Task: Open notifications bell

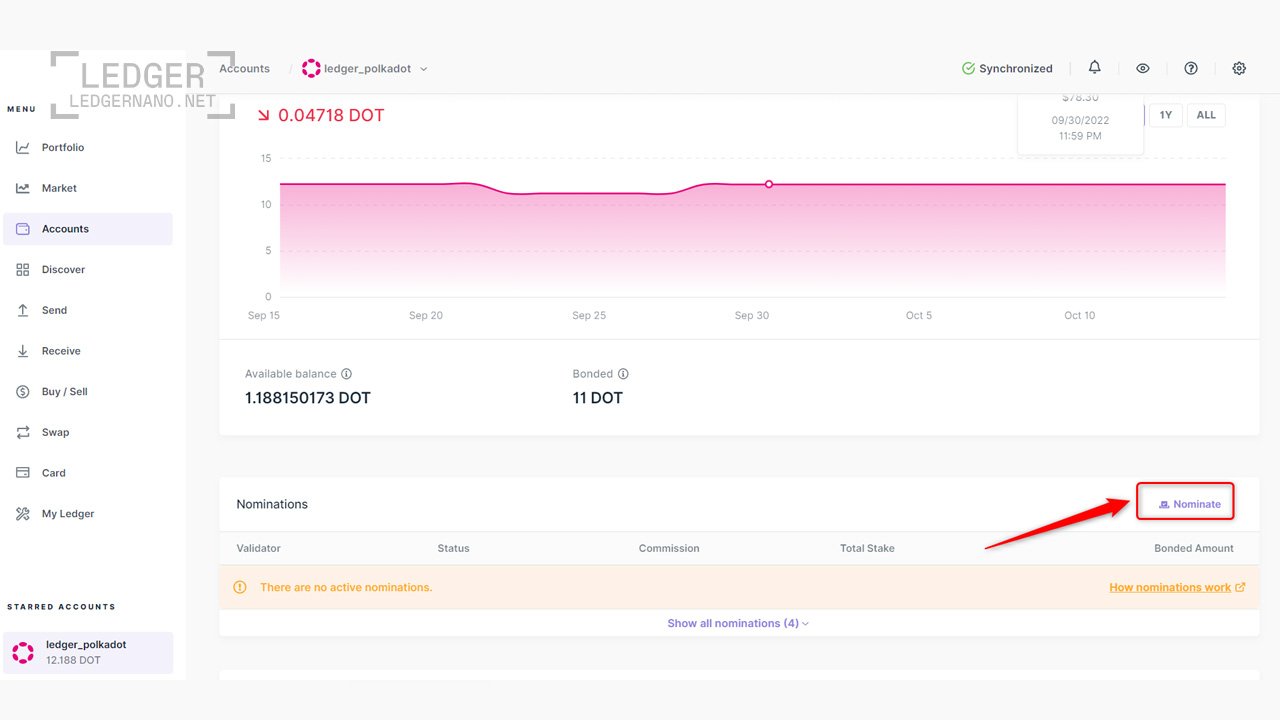Action: [x=1095, y=68]
